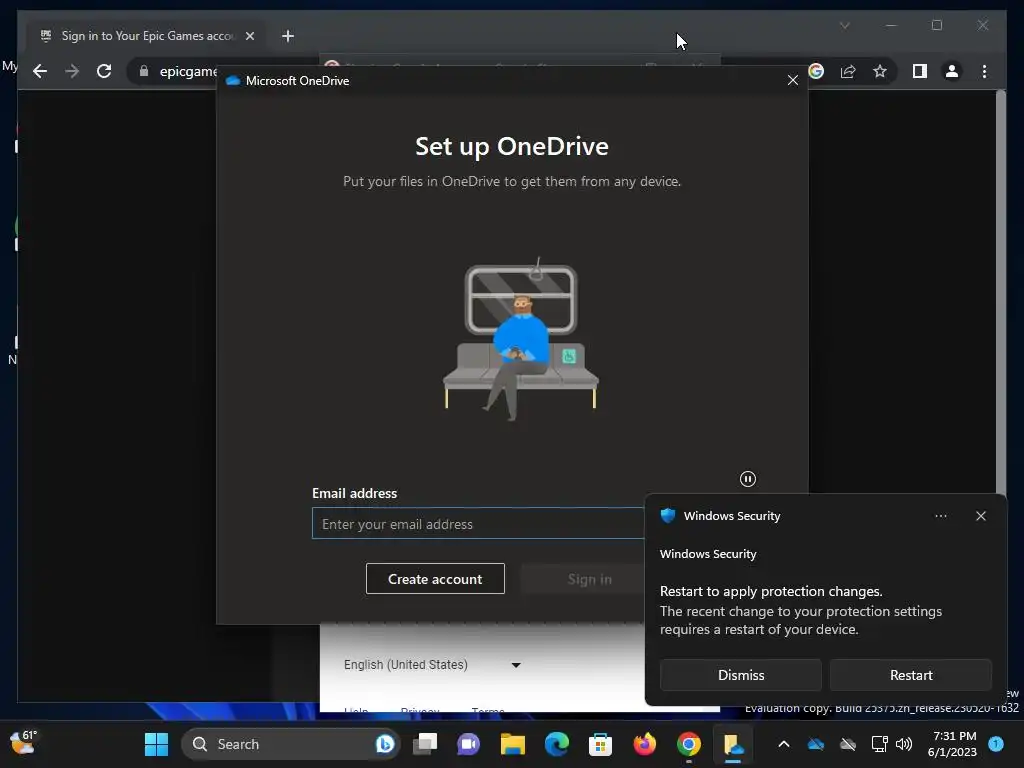Open Chrome profile menu
The height and width of the screenshot is (768, 1024).
coord(952,71)
